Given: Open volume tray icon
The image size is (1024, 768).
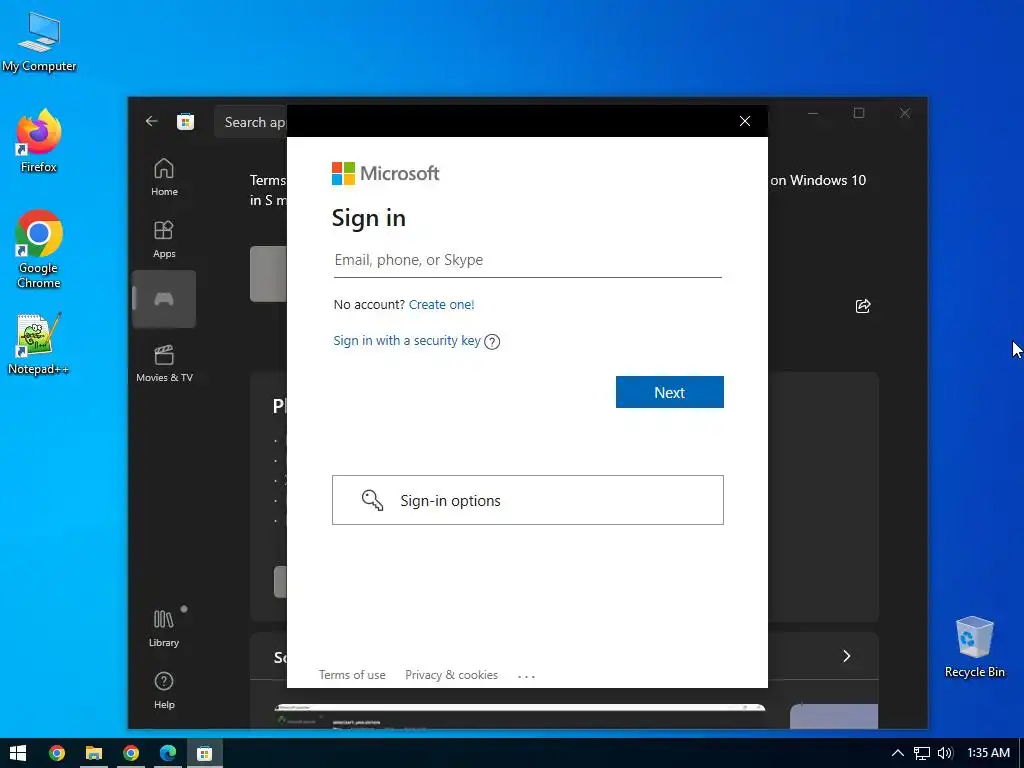Looking at the screenshot, I should (945, 754).
